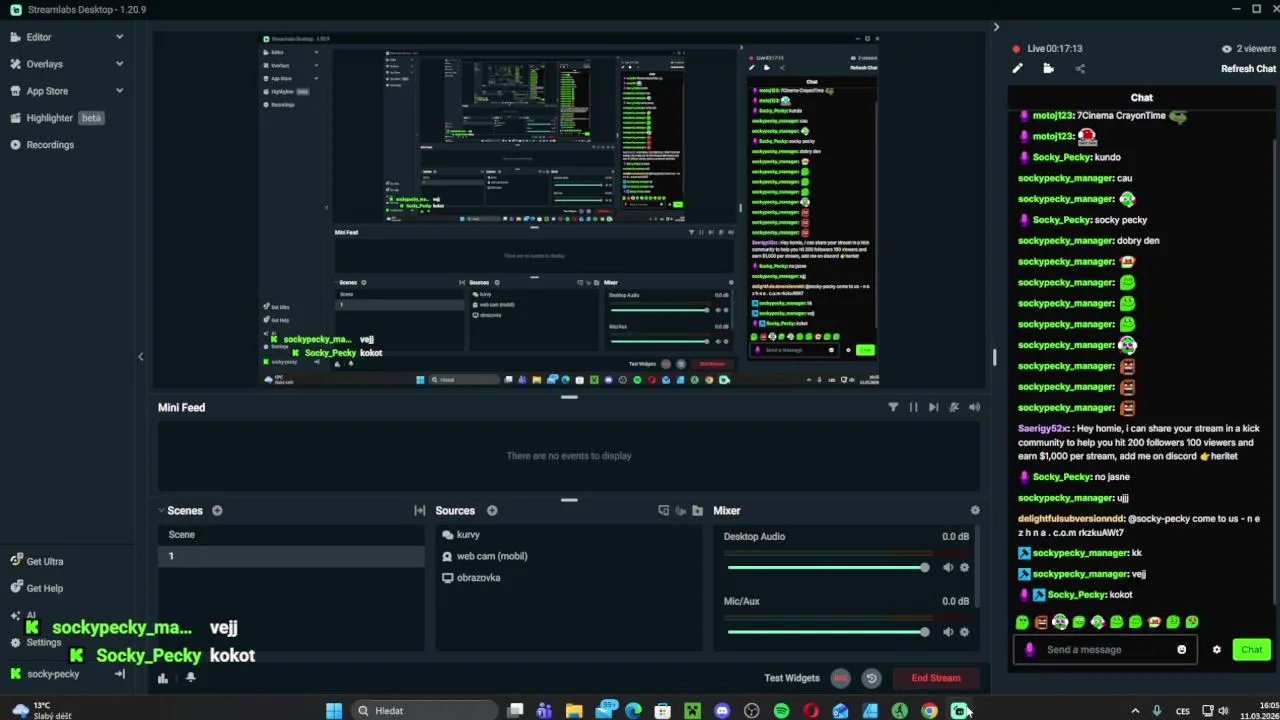Add a new scene with plus icon
1280x720 pixels.
pyautogui.click(x=217, y=511)
